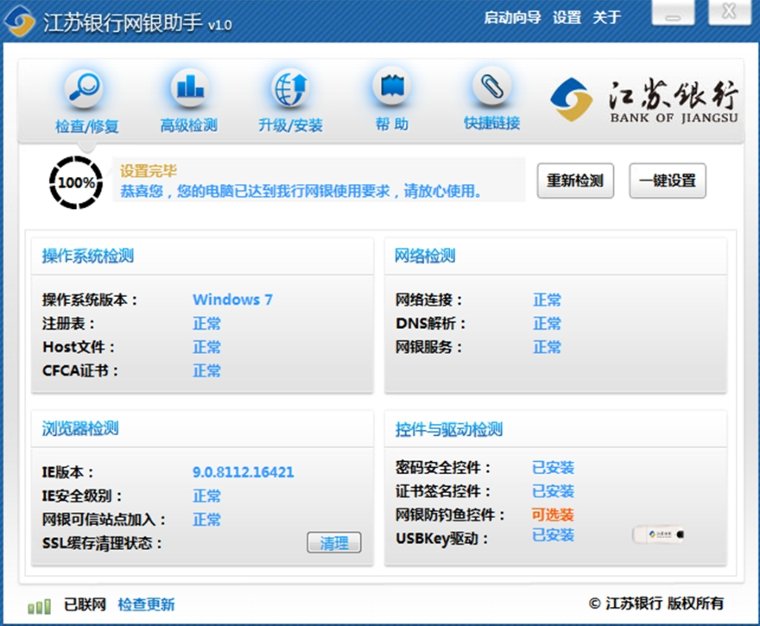The height and width of the screenshot is (626, 760).
Task: Click the Windows 7 version value
Action: pos(233,299)
